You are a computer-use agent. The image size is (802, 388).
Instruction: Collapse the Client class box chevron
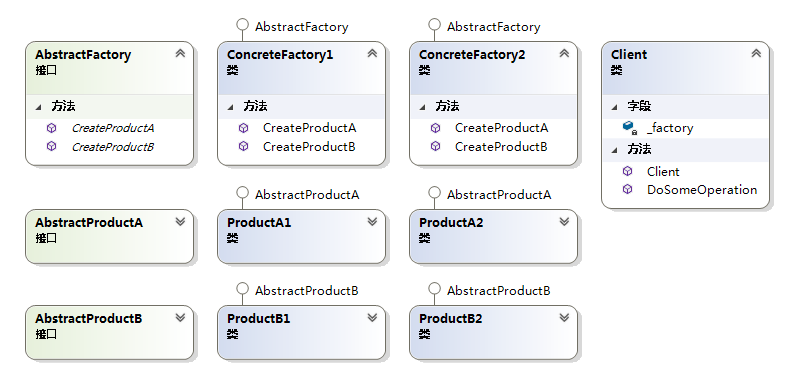click(756, 53)
